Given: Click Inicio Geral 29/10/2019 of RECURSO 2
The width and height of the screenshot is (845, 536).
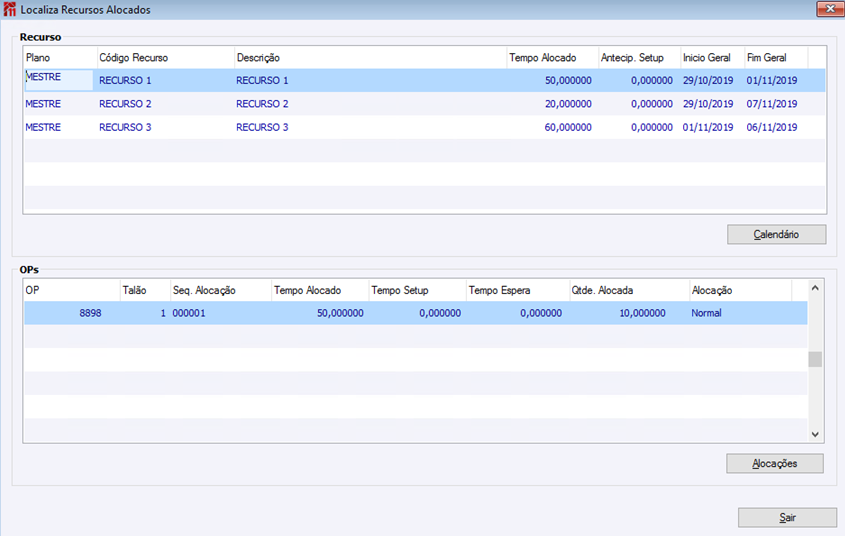Looking at the screenshot, I should coord(708,103).
